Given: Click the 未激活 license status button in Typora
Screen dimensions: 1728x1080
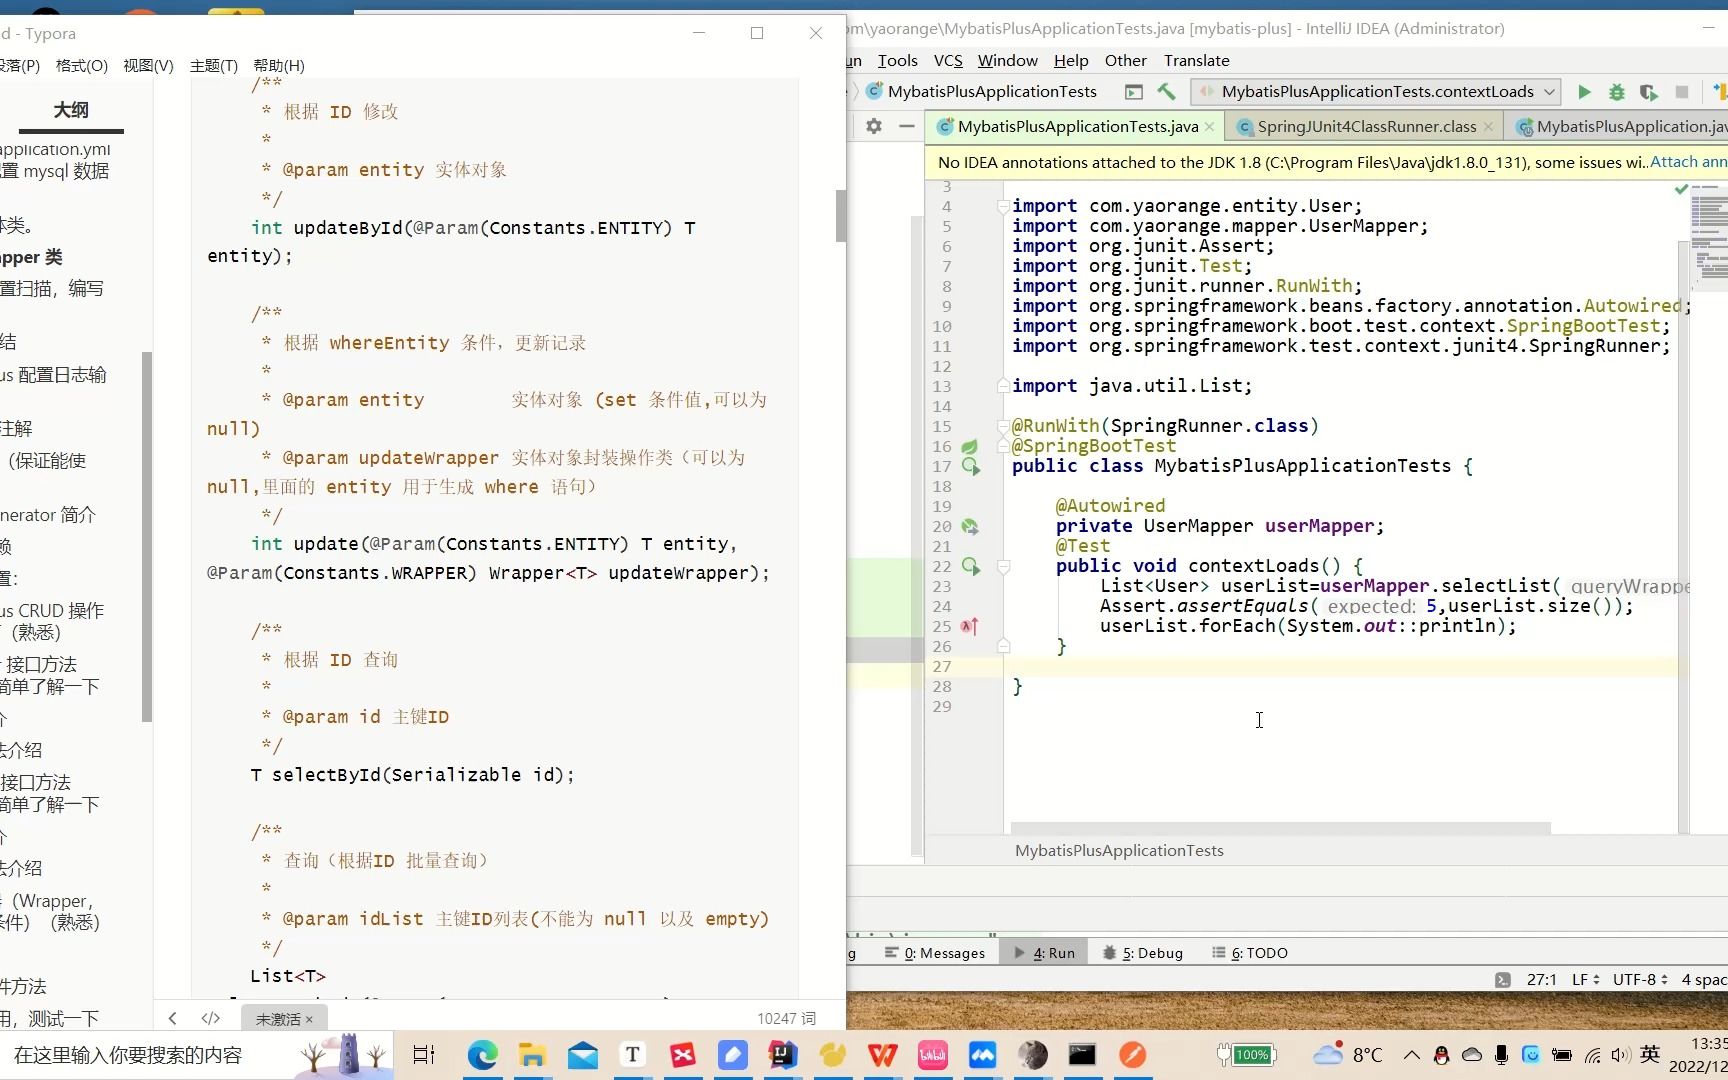Looking at the screenshot, I should coord(284,1019).
